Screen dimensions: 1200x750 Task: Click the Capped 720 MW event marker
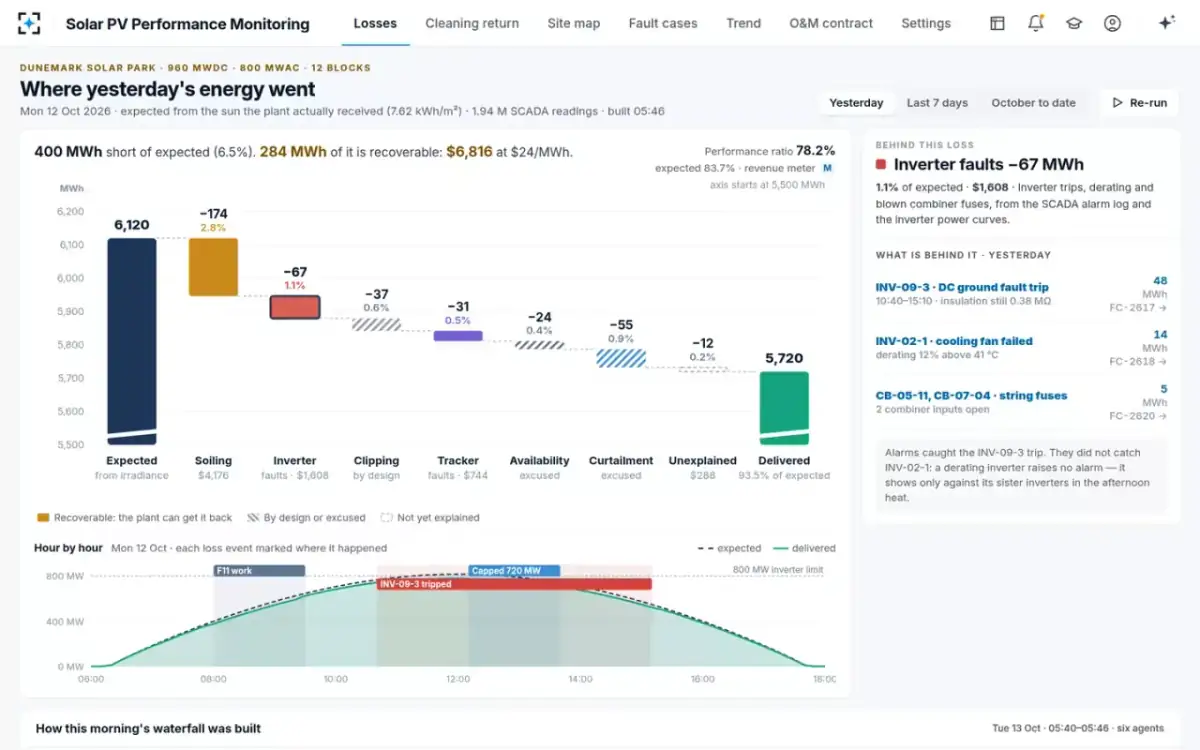point(514,571)
